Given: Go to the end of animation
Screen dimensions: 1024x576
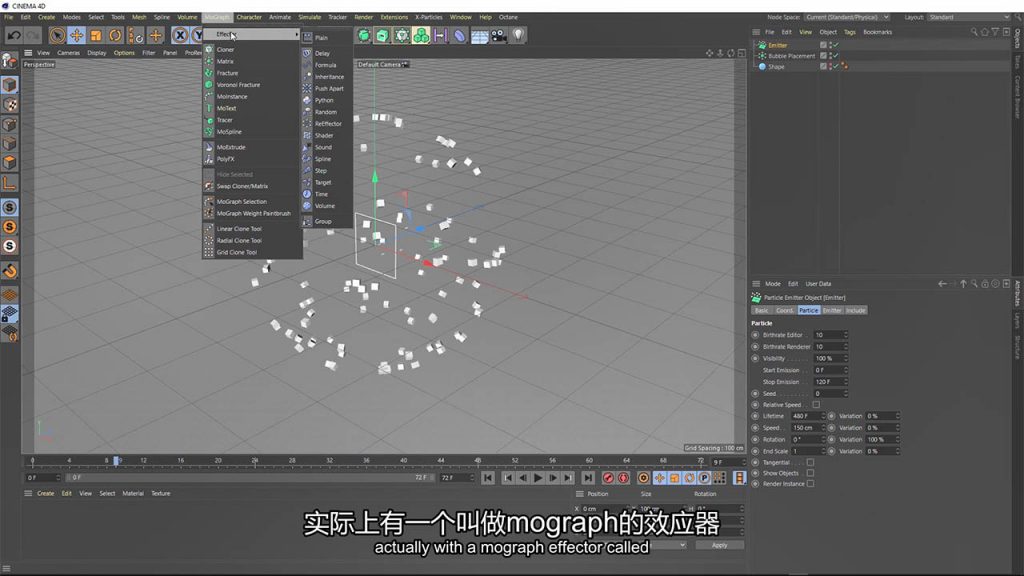Looking at the screenshot, I should (588, 478).
